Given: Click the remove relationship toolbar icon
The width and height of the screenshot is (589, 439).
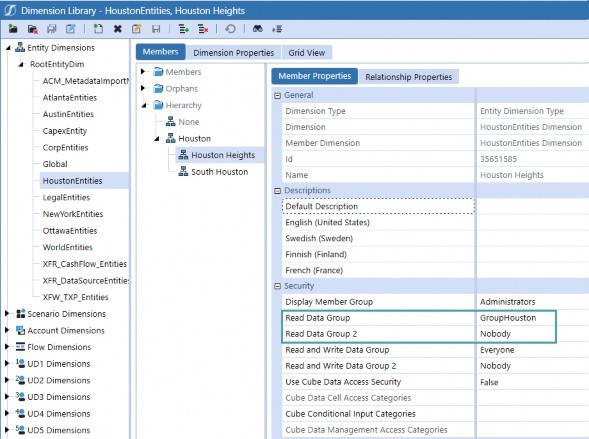Looking at the screenshot, I should 203,29.
